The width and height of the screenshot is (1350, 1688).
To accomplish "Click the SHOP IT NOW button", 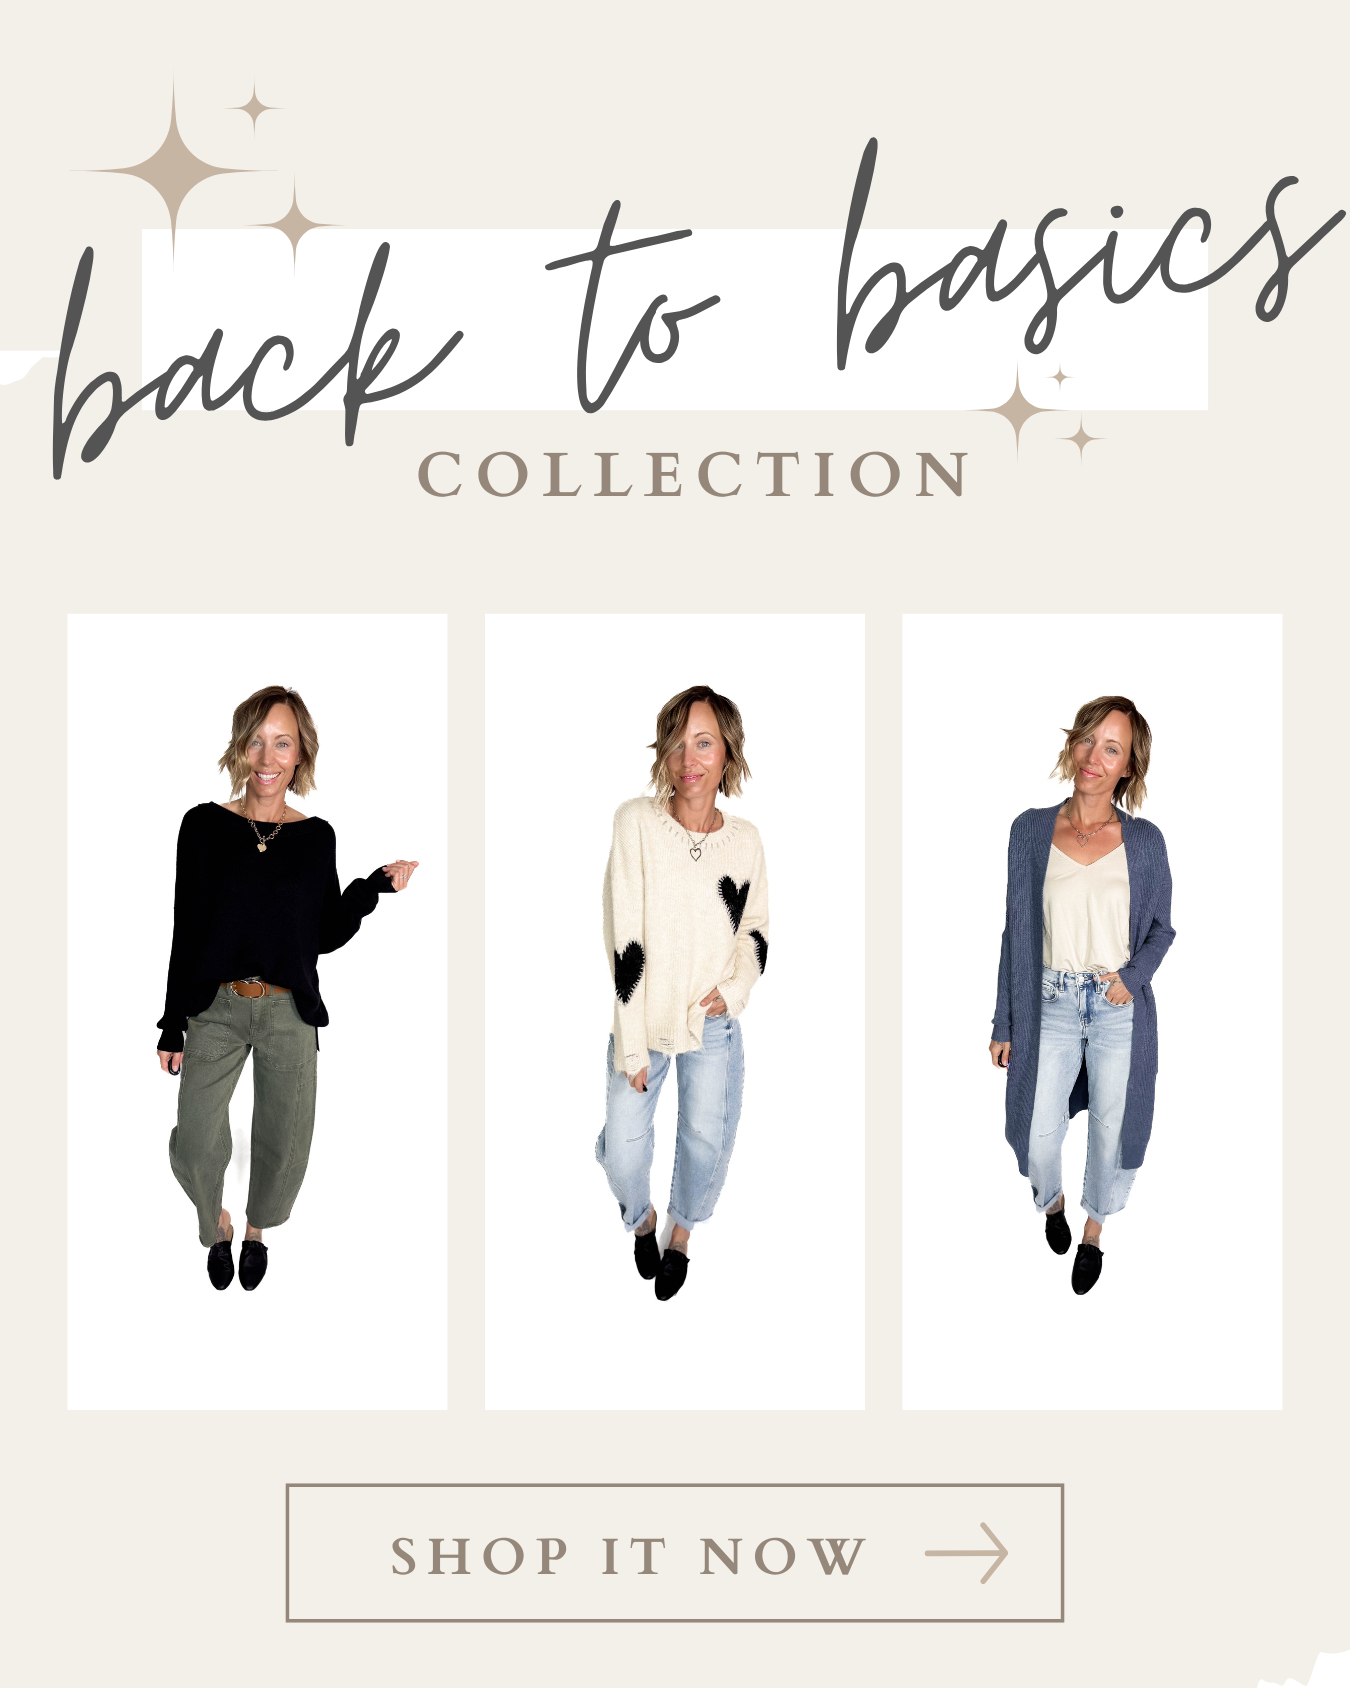I will click(674, 1553).
